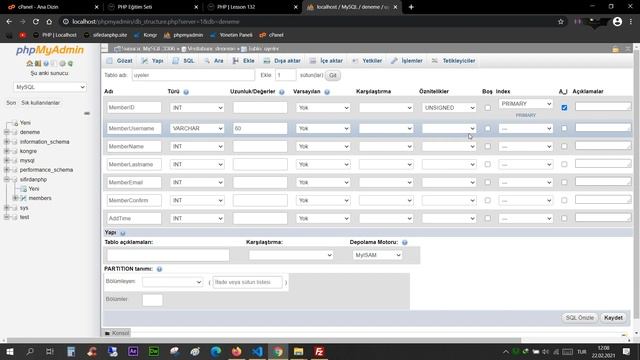Image resolution: width=640 pixels, height=360 pixels.
Task: Toggle Boş checkbox for AddTime
Action: 488,218
